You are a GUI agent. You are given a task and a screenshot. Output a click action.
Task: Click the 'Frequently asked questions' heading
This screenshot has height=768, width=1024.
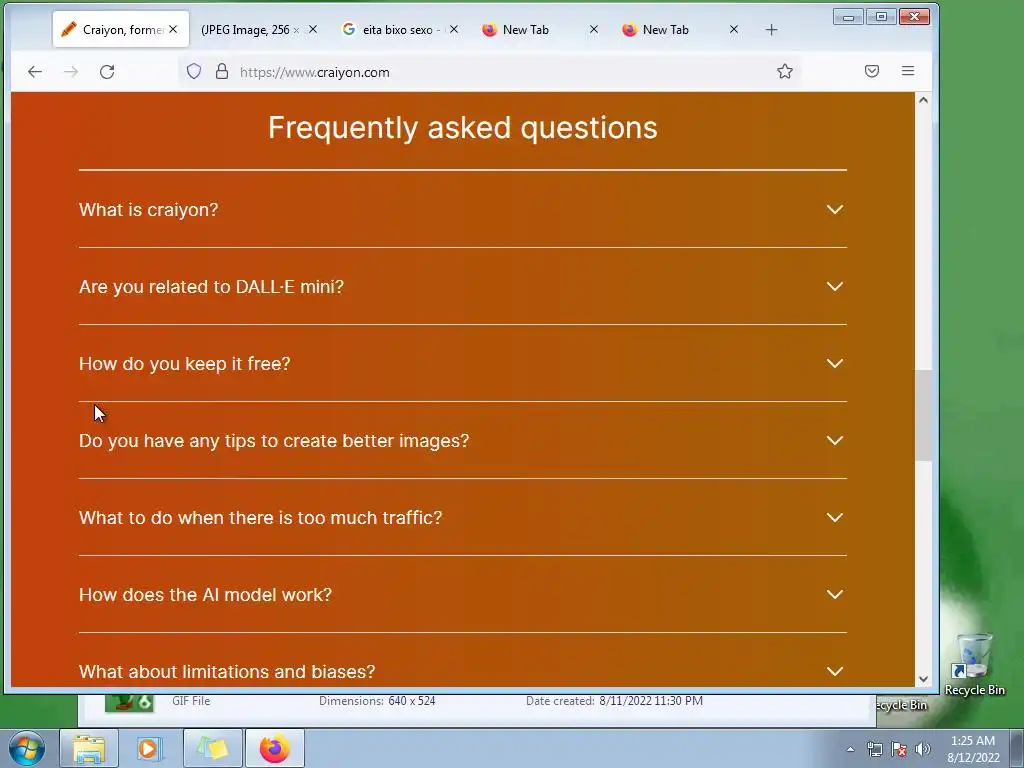(462, 128)
